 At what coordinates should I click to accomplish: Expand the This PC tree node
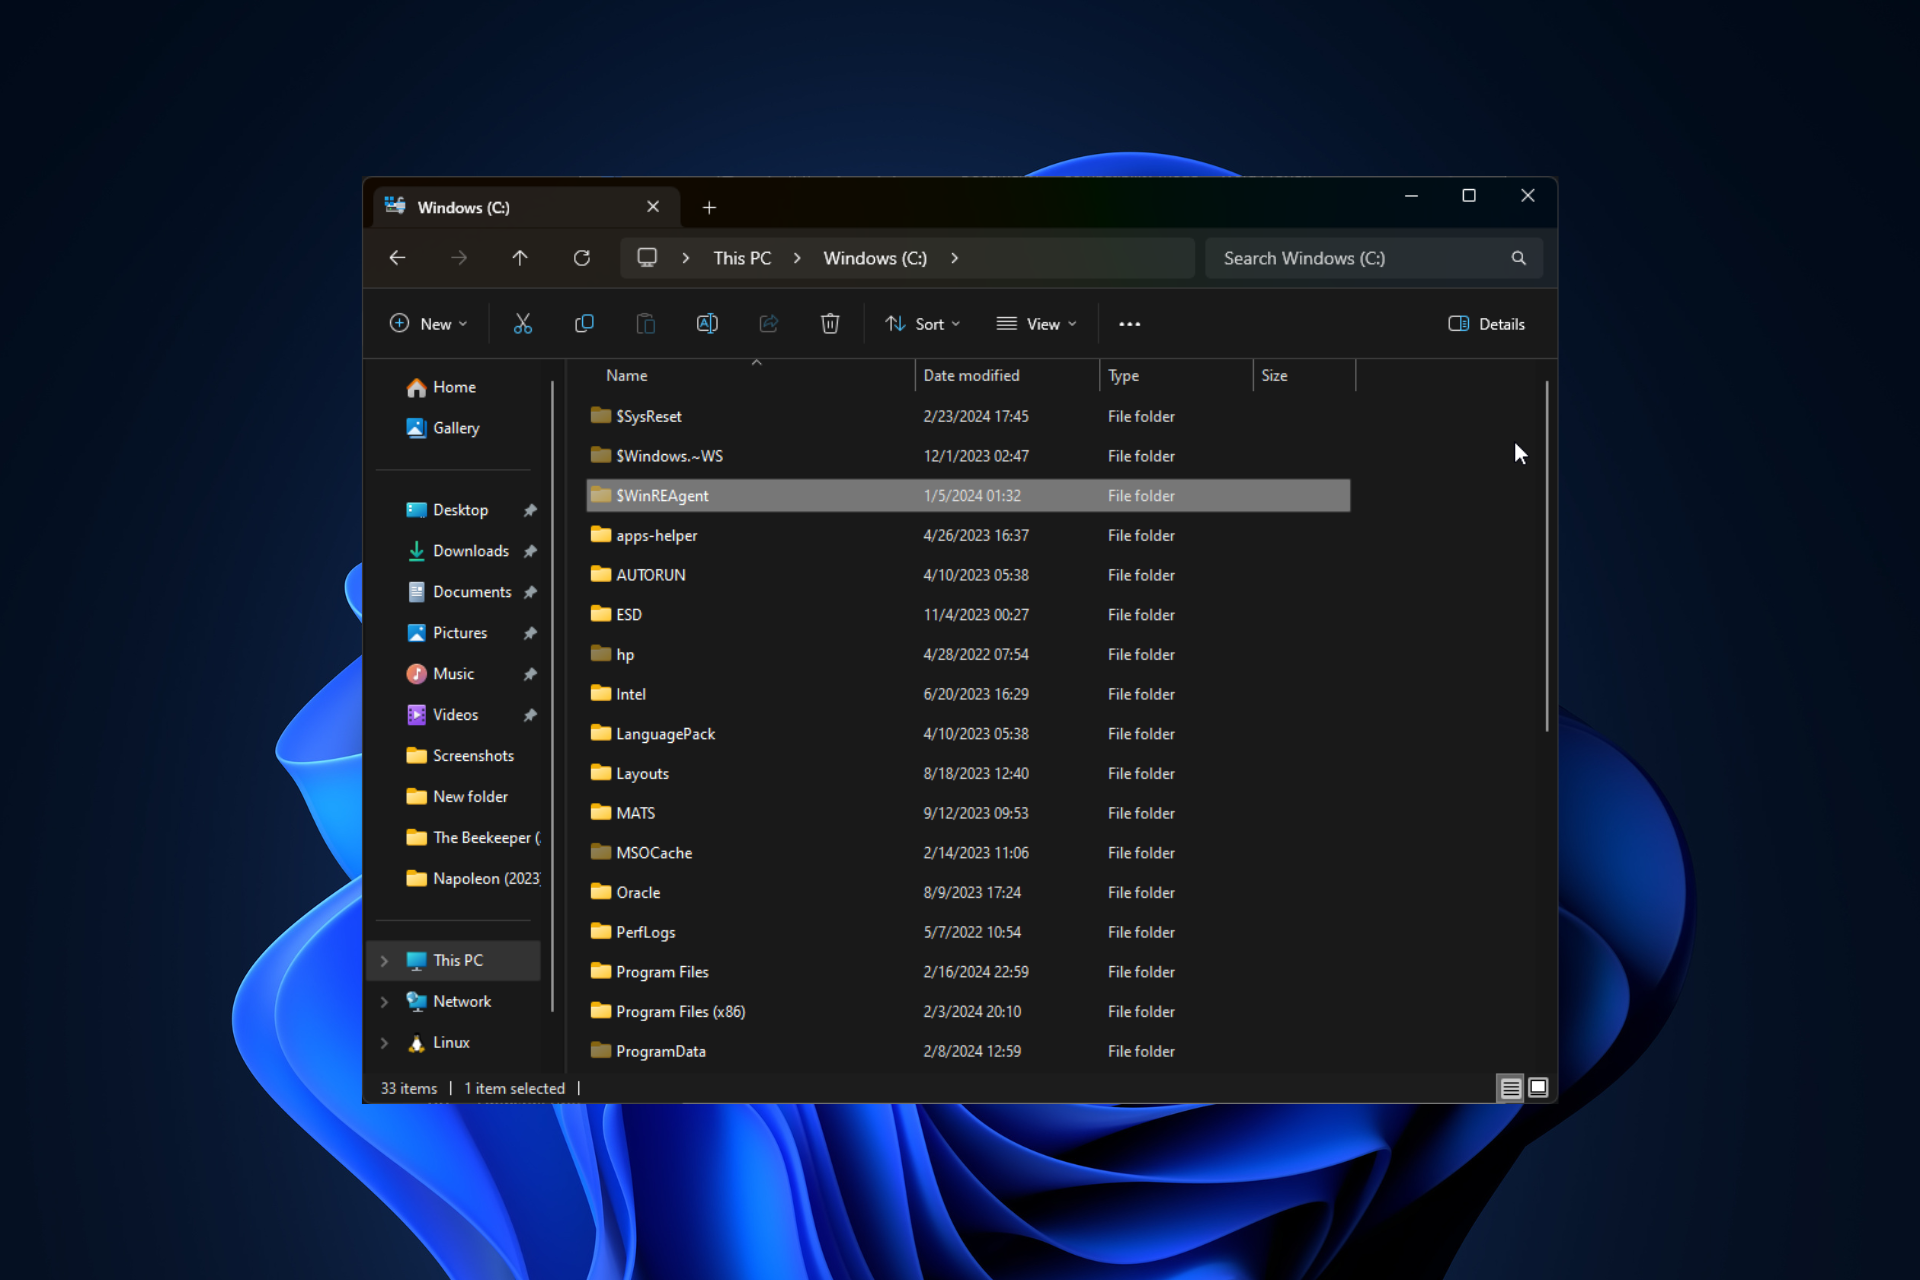(384, 961)
